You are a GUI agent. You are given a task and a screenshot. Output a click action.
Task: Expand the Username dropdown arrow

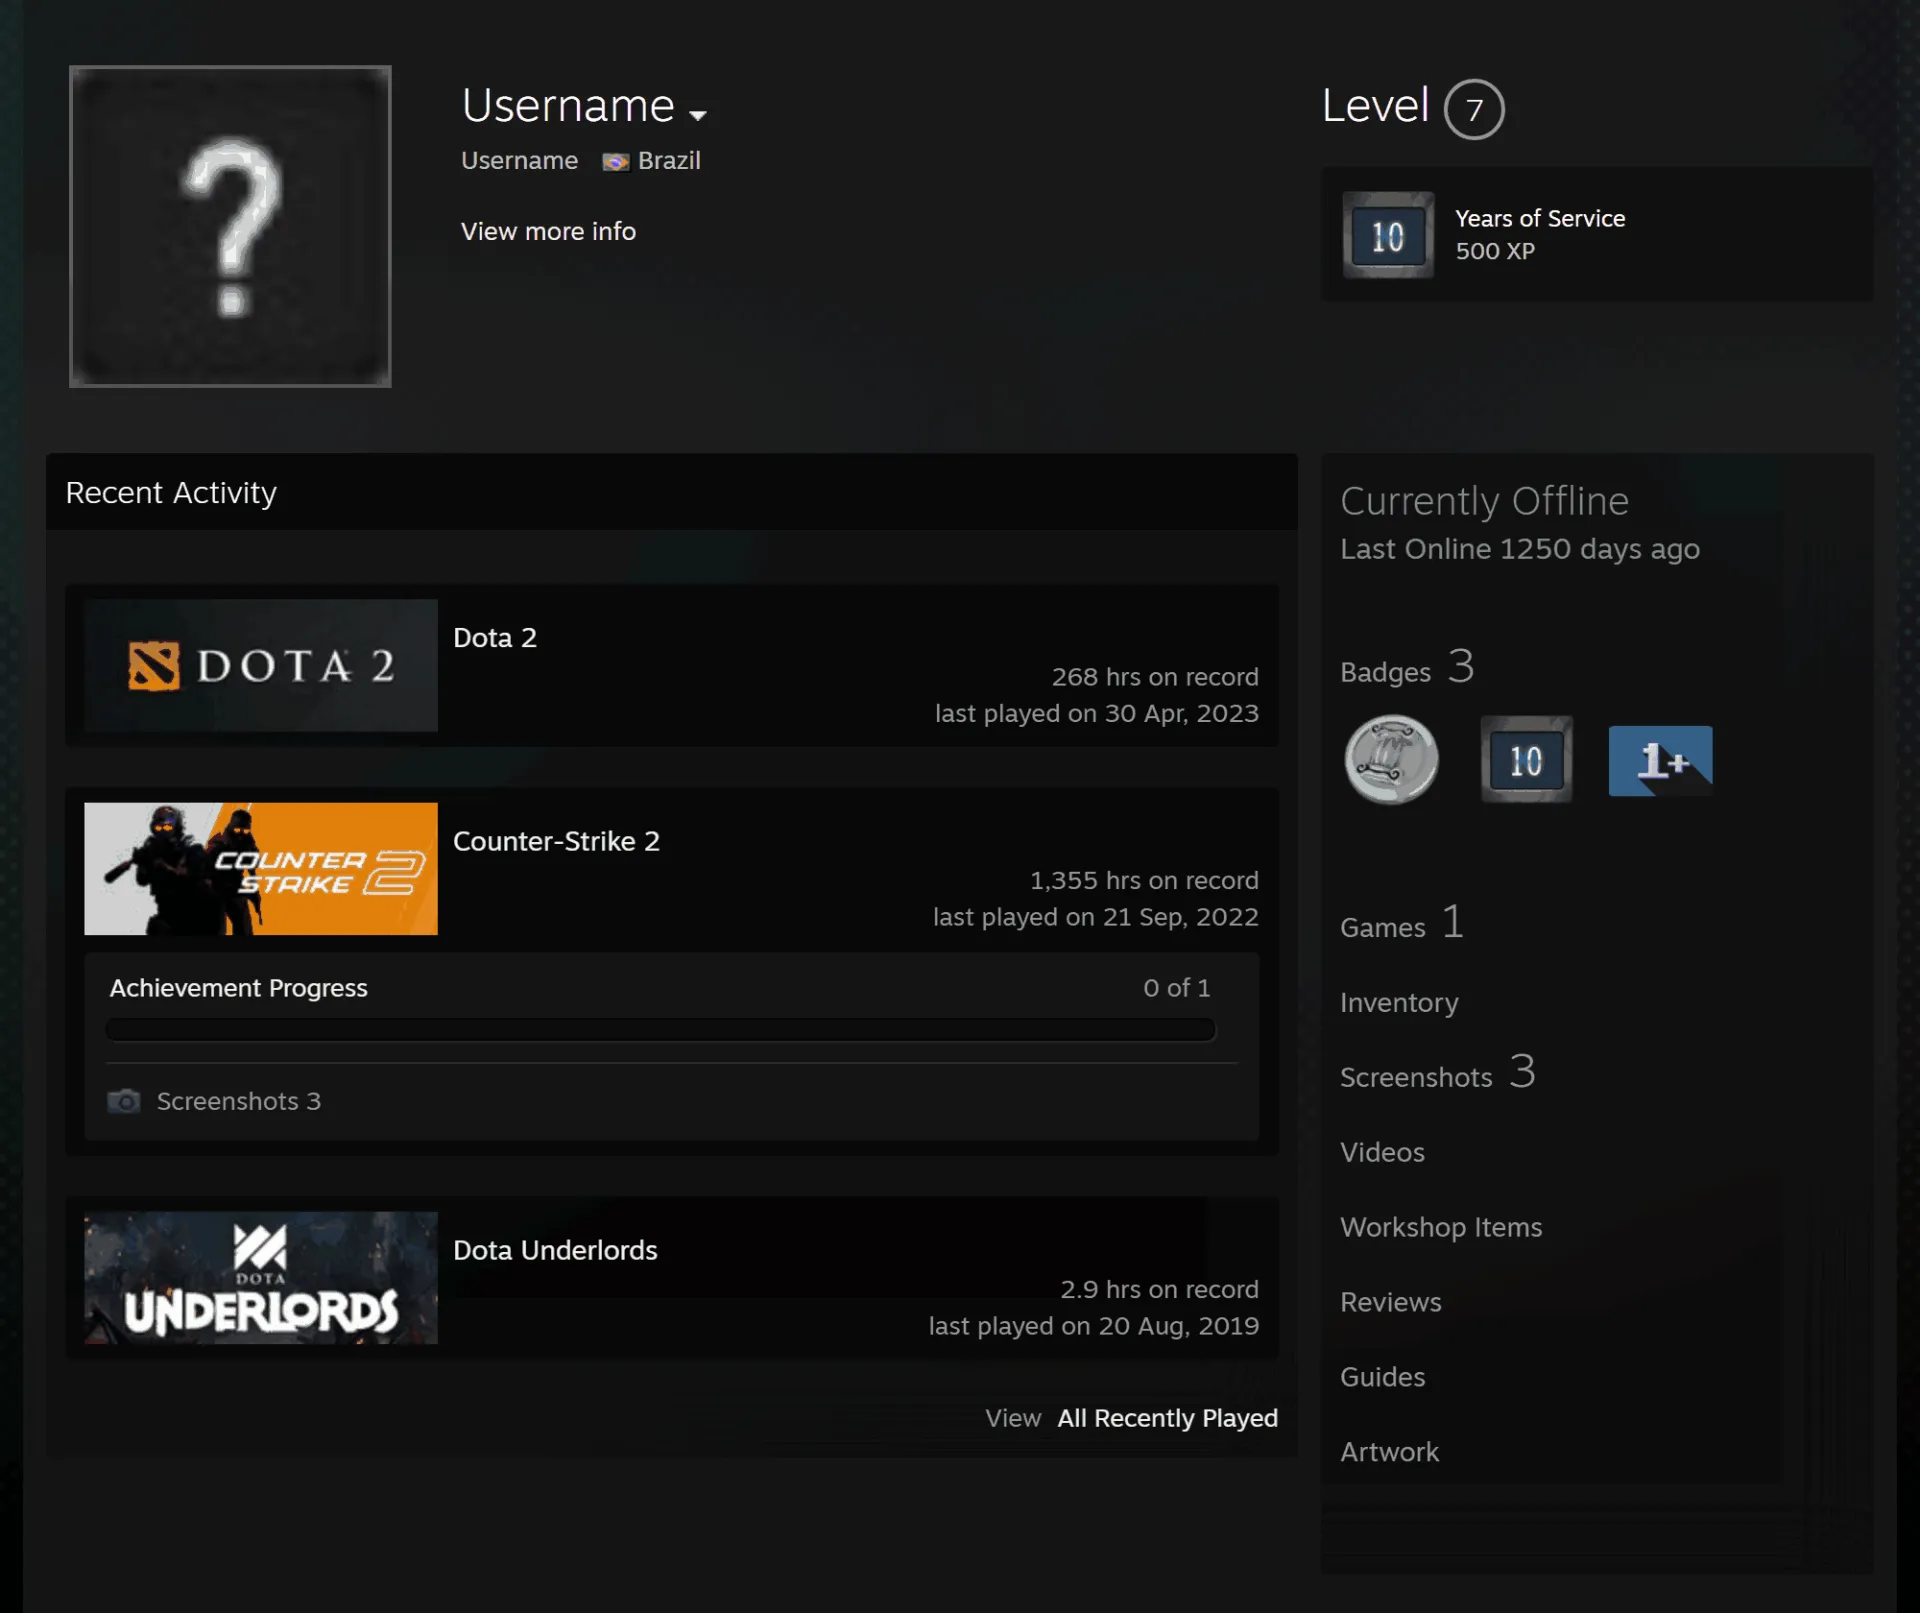point(698,115)
